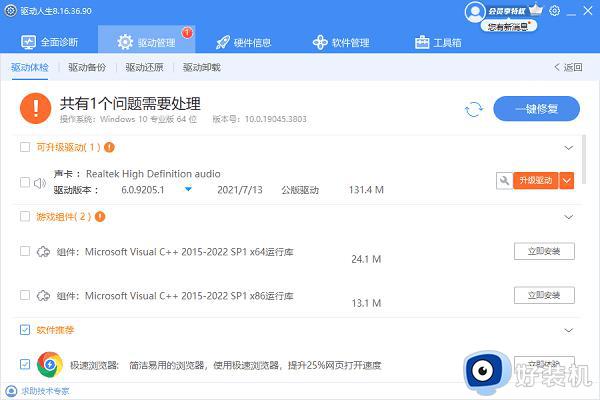Click the 共有1个问题需要处理 heading
The width and height of the screenshot is (600, 400).
click(x=130, y=103)
